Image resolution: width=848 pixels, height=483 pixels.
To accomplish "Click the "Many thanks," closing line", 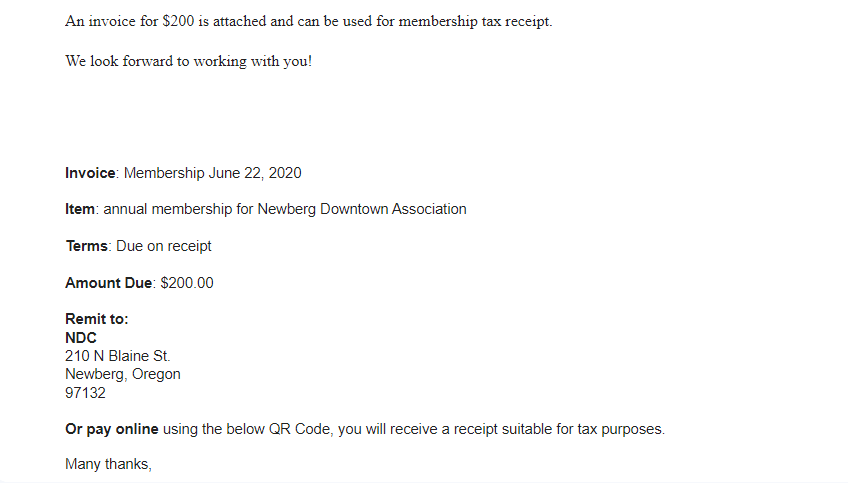I will coord(108,464).
